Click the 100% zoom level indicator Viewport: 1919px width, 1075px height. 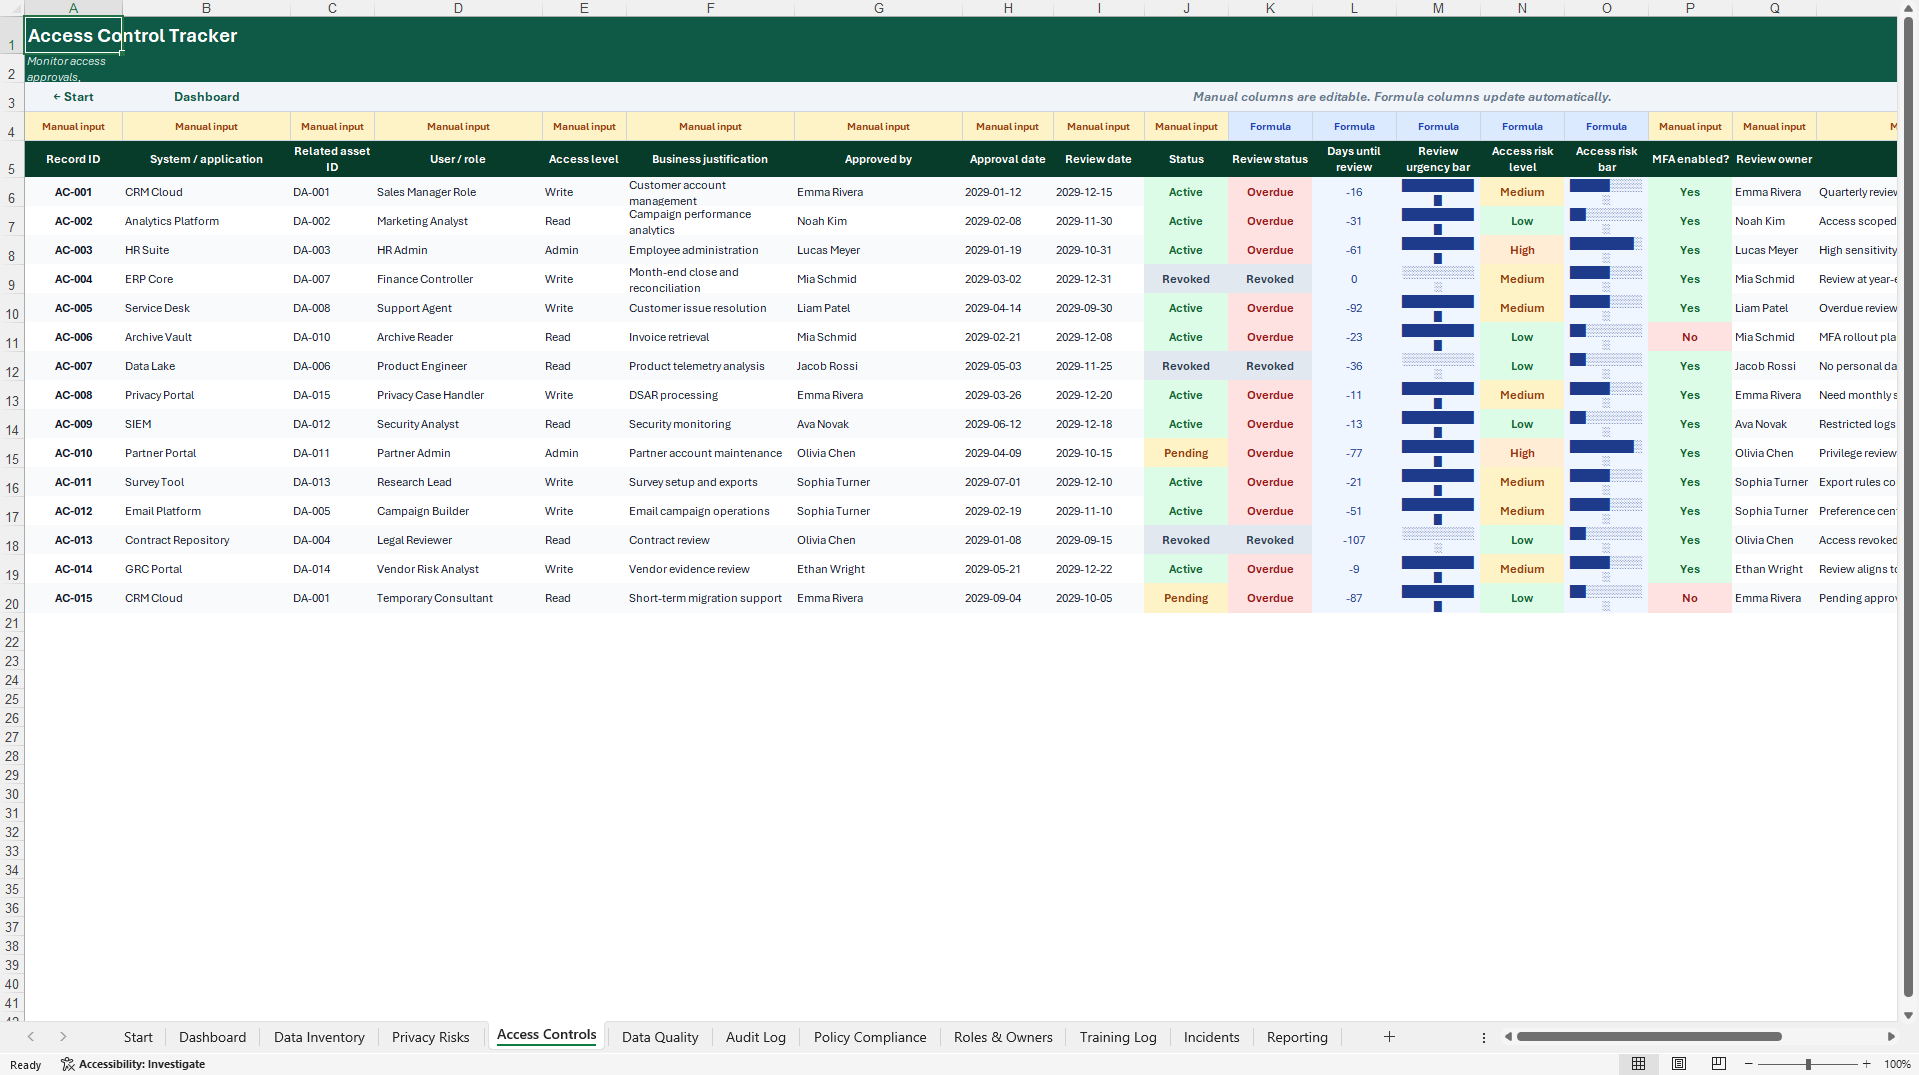click(x=1897, y=1064)
